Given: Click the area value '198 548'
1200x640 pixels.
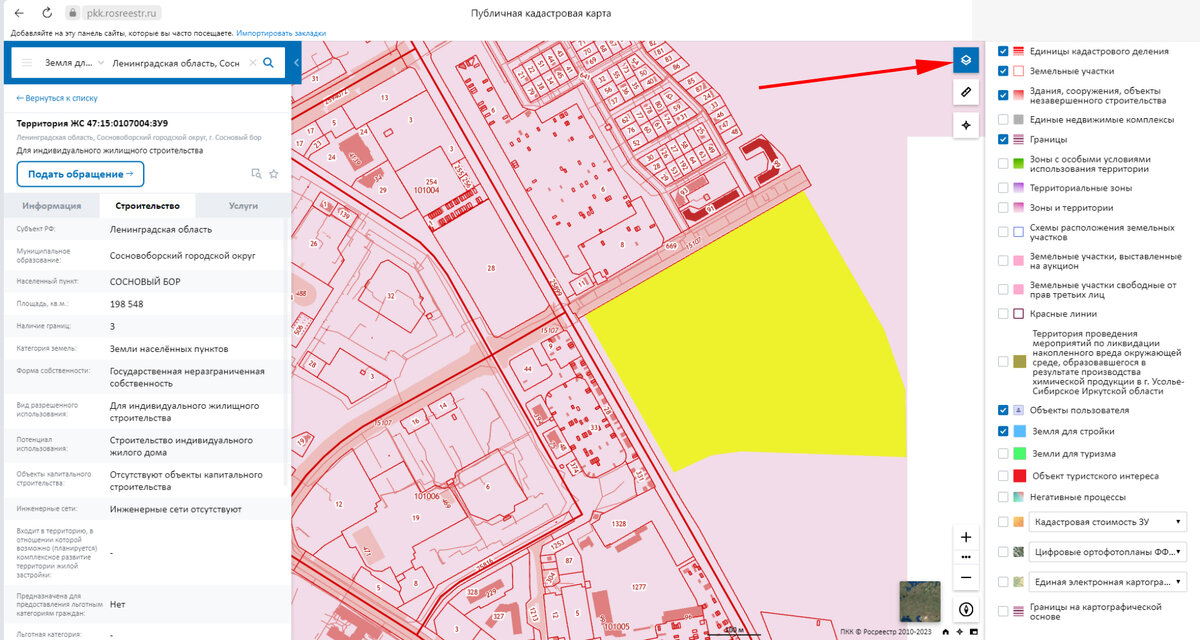Looking at the screenshot, I should pyautogui.click(x=127, y=304).
